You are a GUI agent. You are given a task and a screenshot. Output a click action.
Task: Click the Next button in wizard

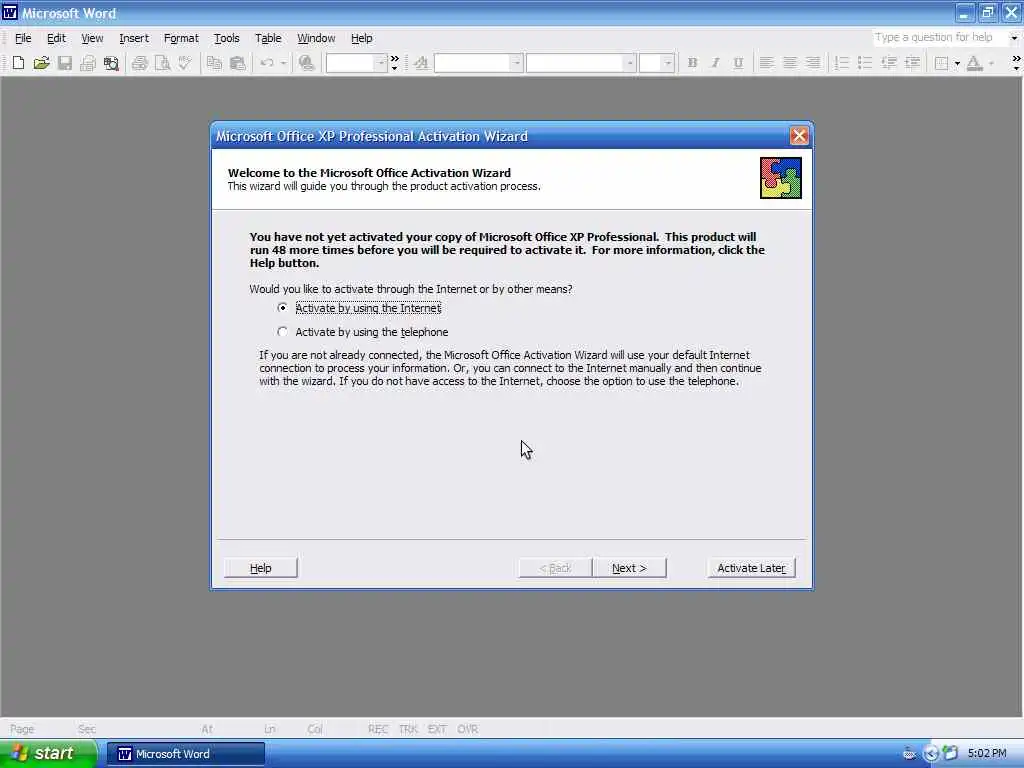(x=630, y=568)
